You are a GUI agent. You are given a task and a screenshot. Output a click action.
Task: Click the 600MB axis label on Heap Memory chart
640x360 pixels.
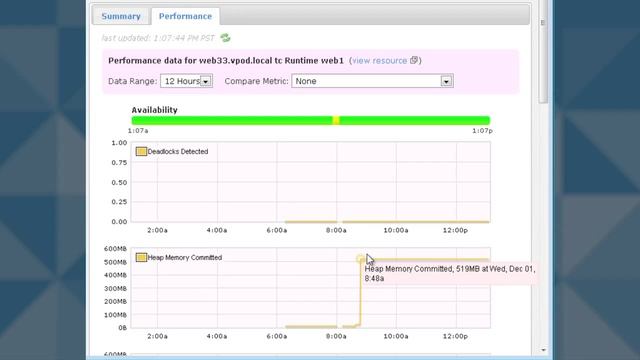pos(116,249)
